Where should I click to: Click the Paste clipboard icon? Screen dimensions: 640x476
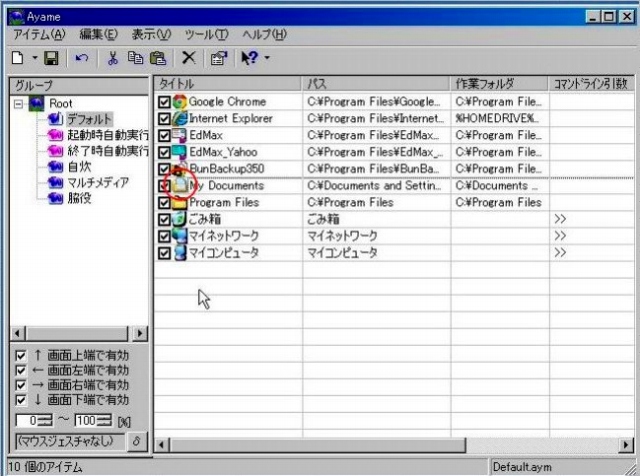(158, 58)
